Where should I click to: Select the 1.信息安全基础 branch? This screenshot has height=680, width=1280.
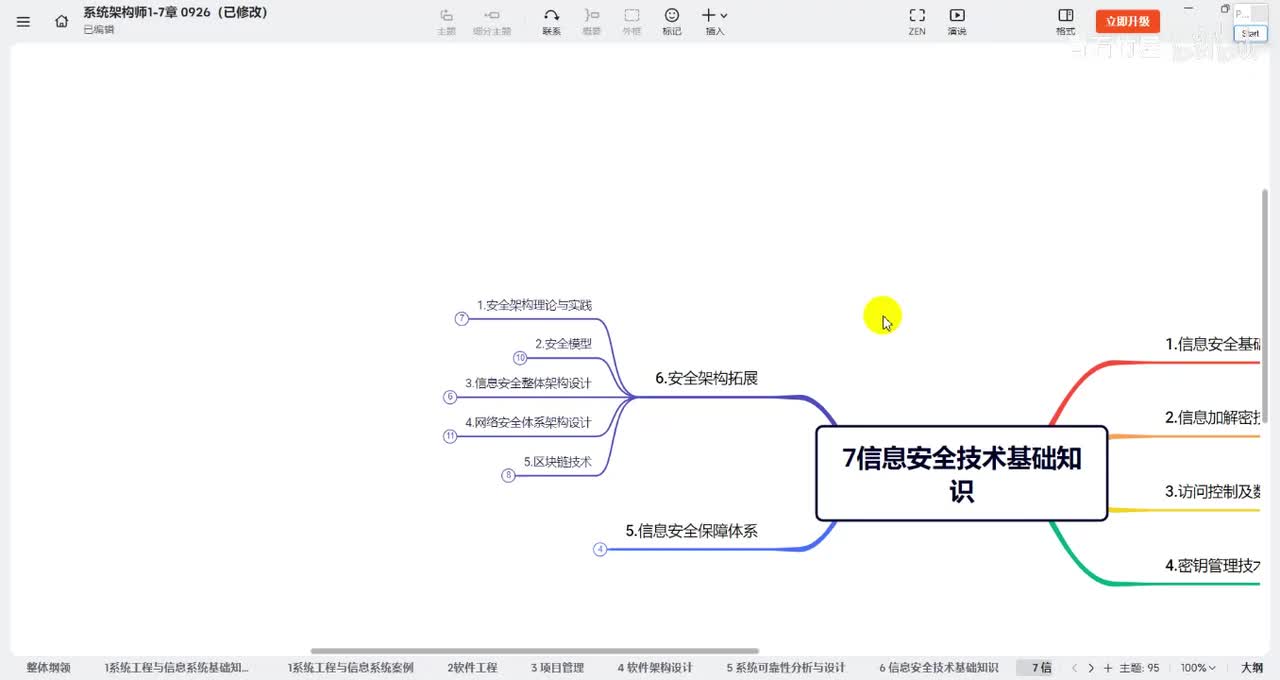pyautogui.click(x=1212, y=344)
